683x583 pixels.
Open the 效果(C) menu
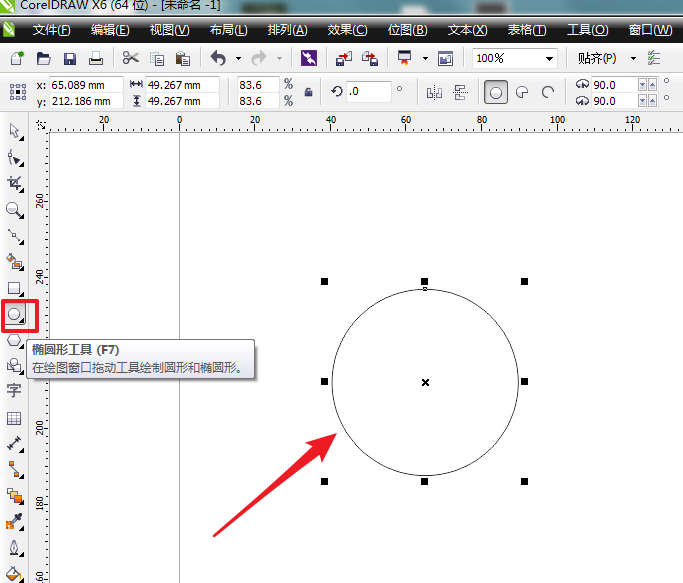(x=347, y=30)
